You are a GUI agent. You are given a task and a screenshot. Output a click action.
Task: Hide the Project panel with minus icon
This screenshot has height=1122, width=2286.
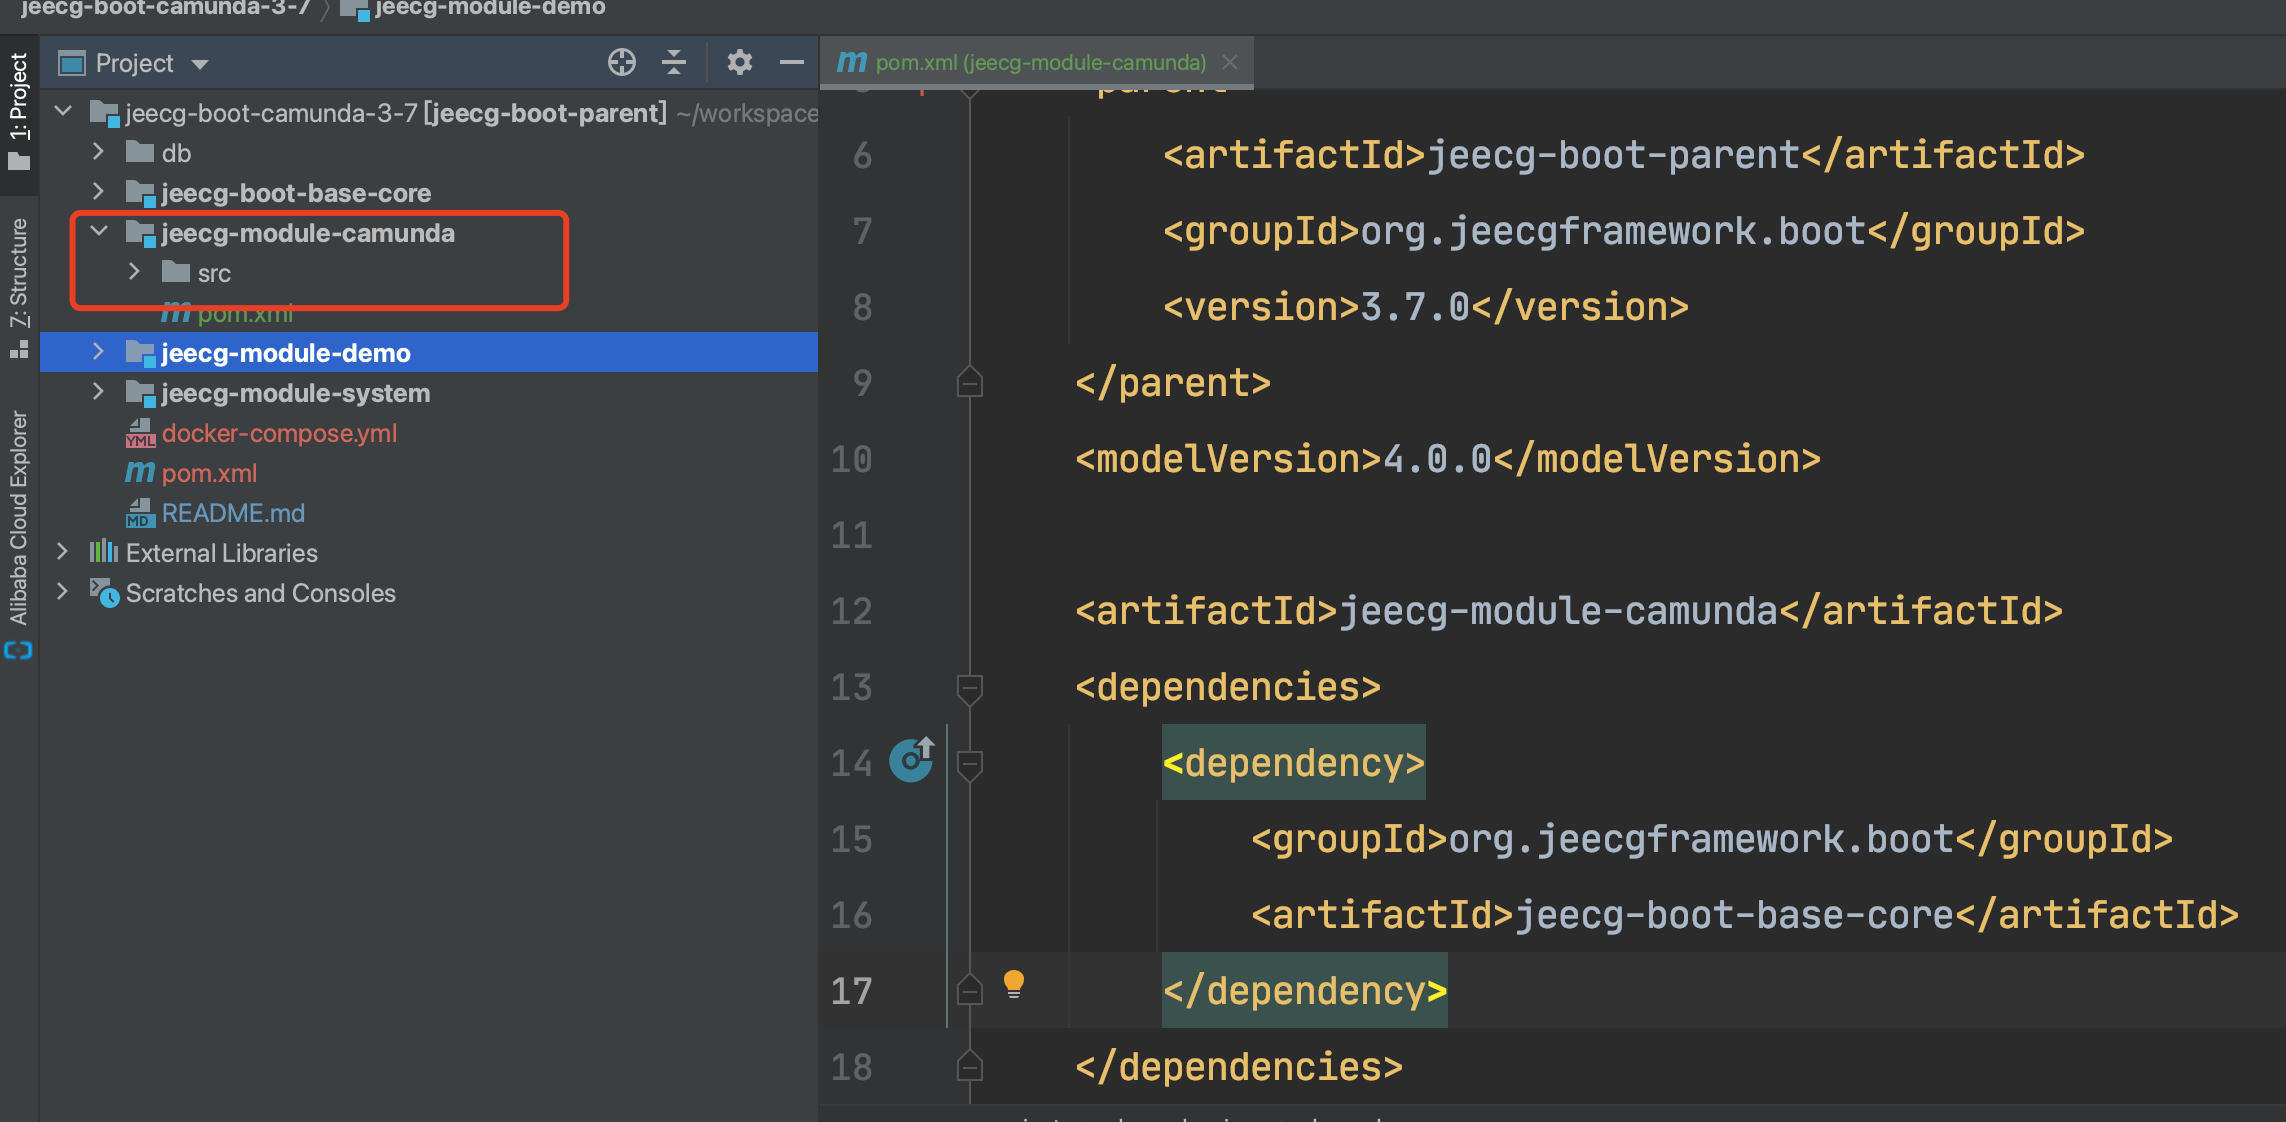[792, 62]
